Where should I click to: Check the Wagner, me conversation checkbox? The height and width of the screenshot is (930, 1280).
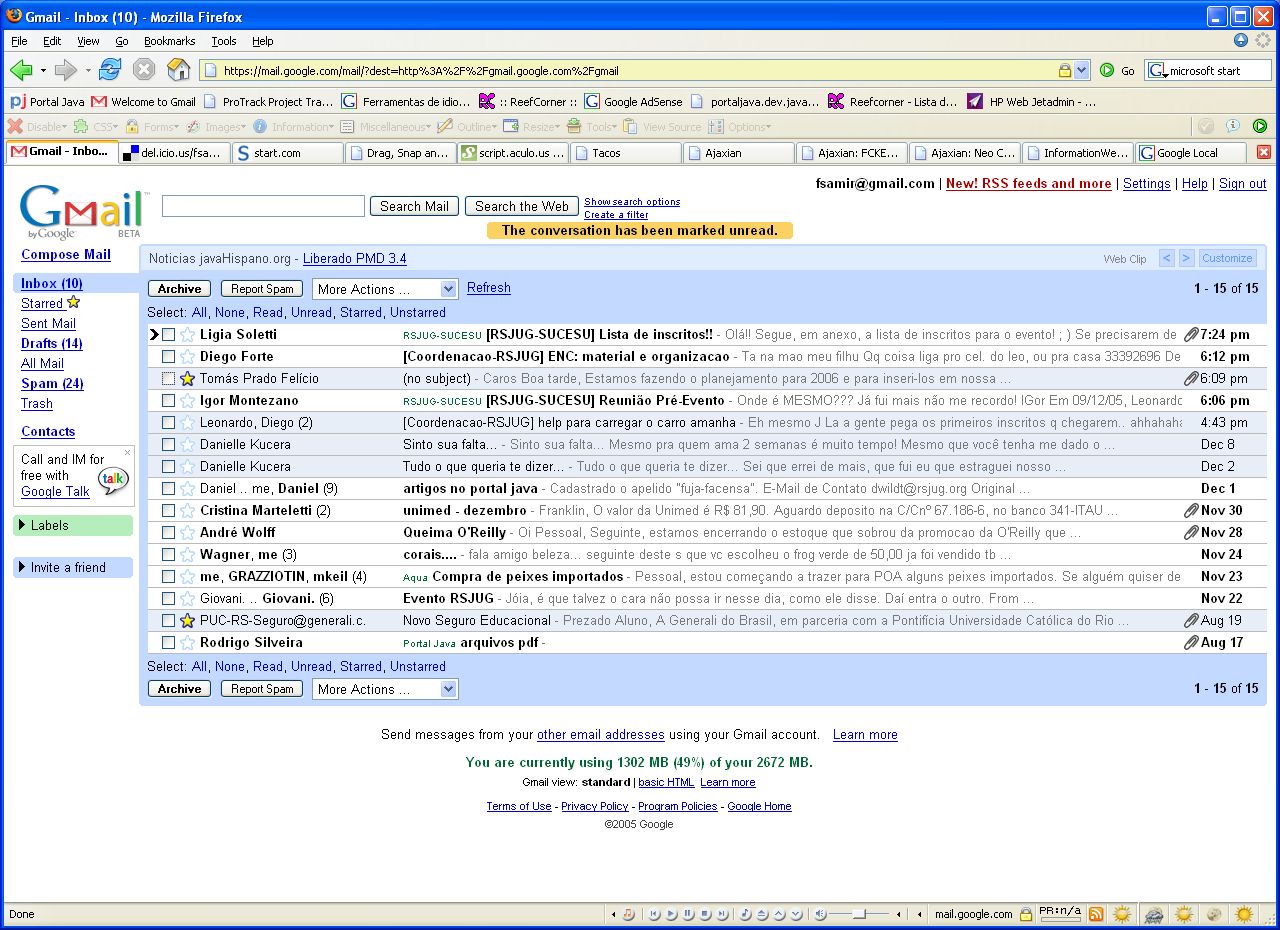tap(168, 555)
